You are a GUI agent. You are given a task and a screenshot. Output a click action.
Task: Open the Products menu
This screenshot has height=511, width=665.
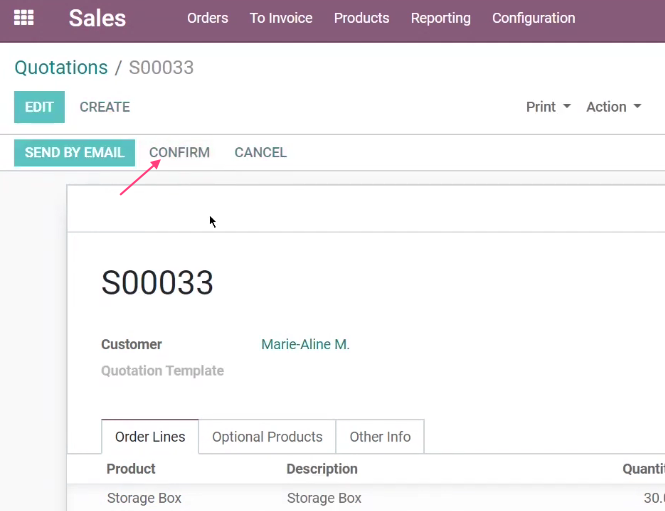pyautogui.click(x=361, y=18)
